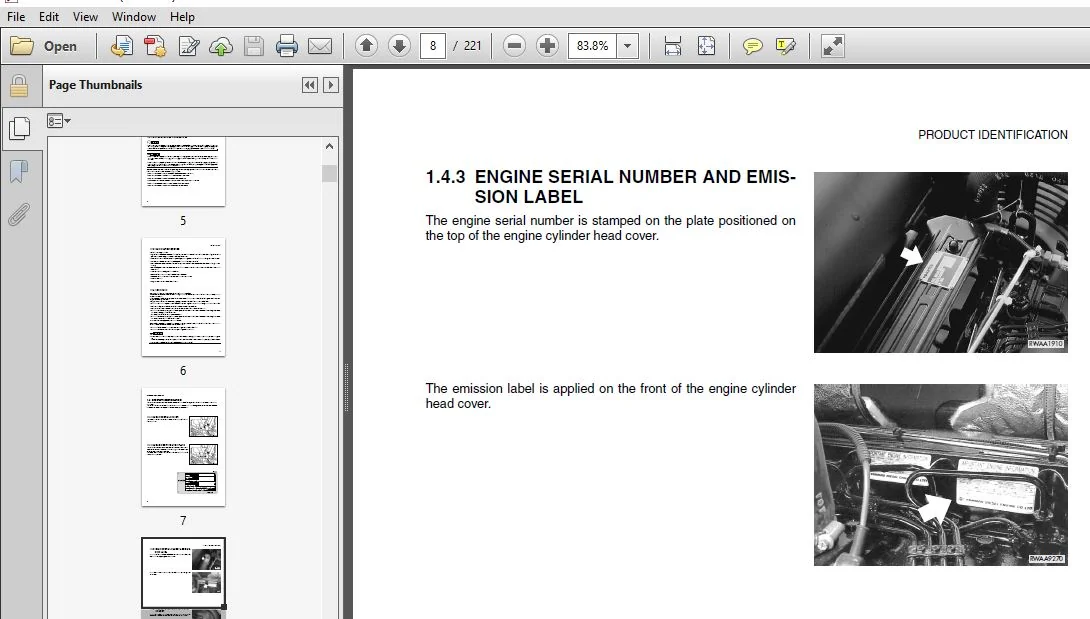The width and height of the screenshot is (1090, 619).
Task: Open the Edit menu
Action: click(49, 17)
